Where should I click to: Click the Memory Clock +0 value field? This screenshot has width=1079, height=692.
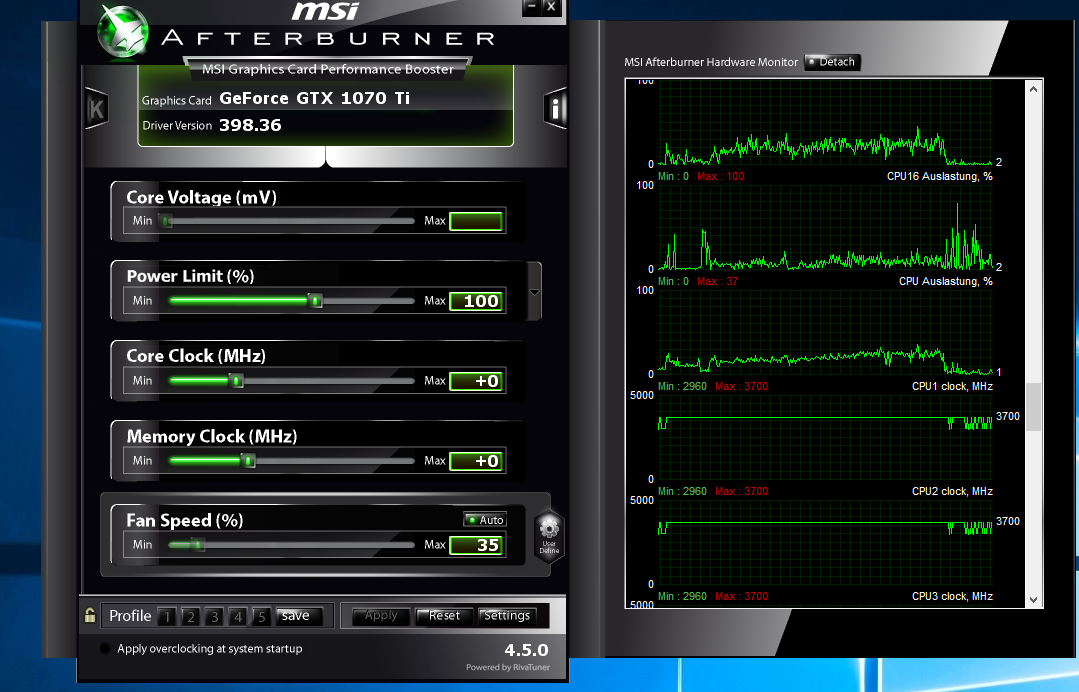(x=476, y=460)
